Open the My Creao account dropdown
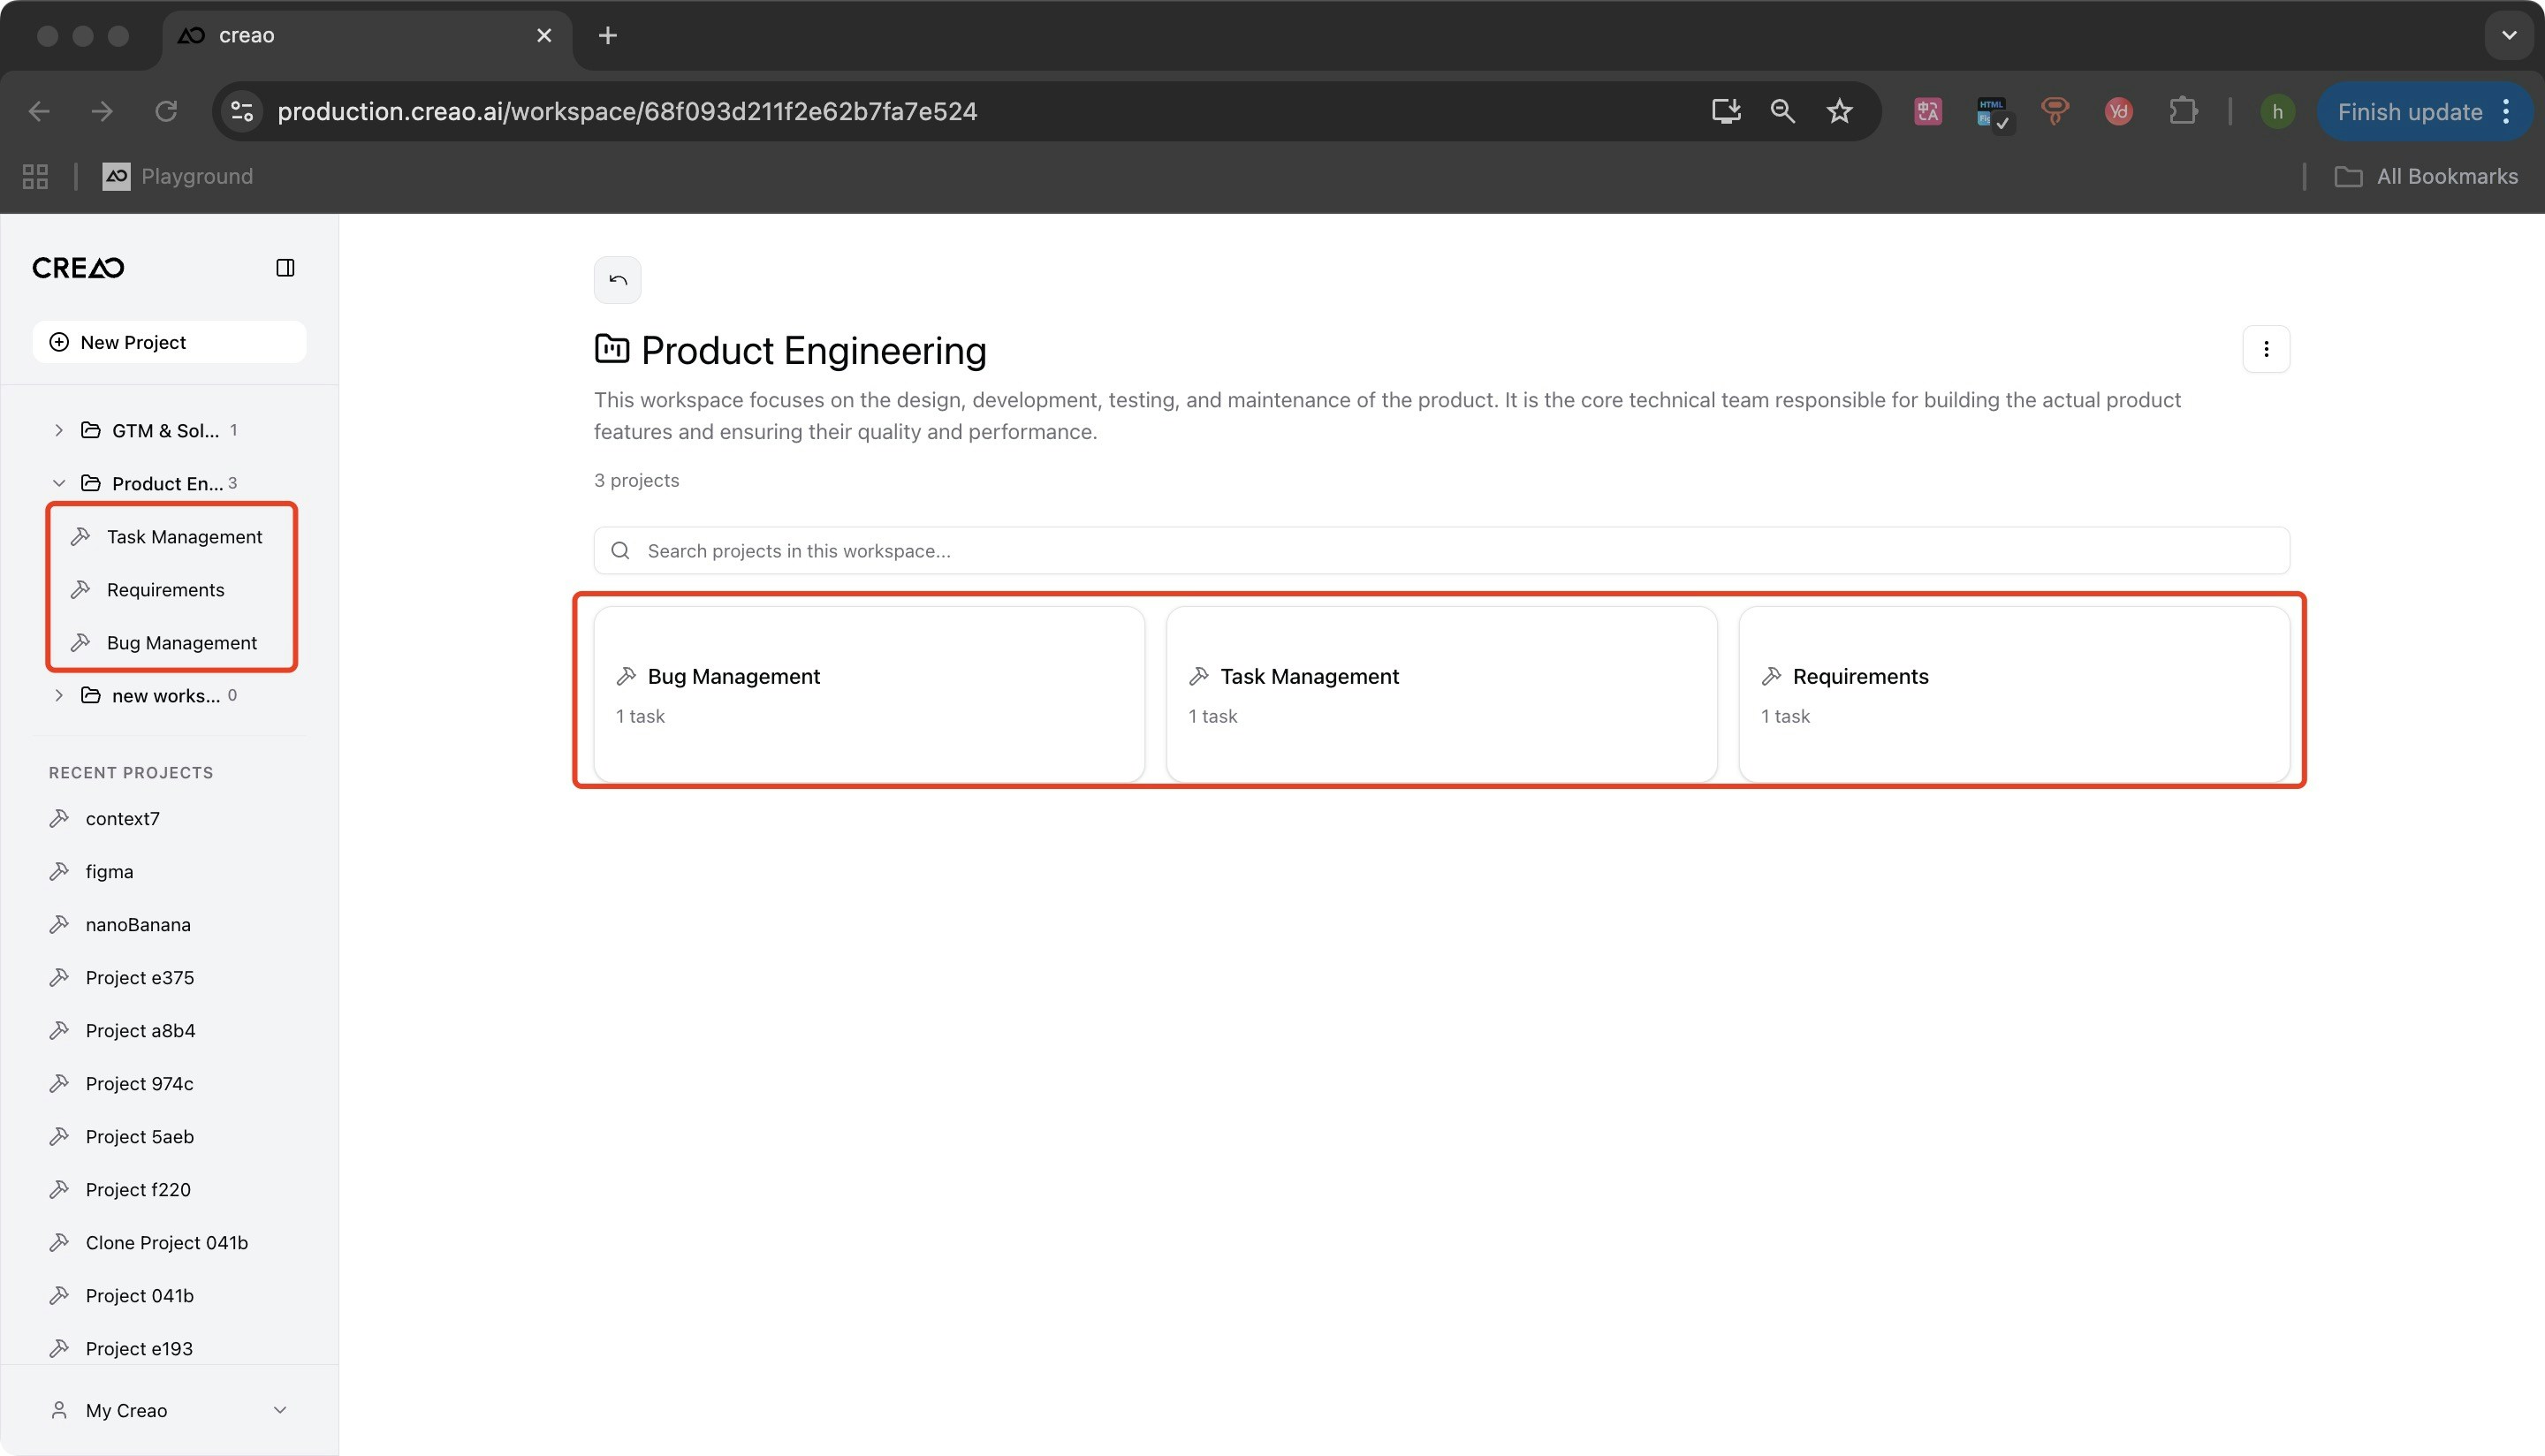Viewport: 2545px width, 1456px height. coord(168,1410)
